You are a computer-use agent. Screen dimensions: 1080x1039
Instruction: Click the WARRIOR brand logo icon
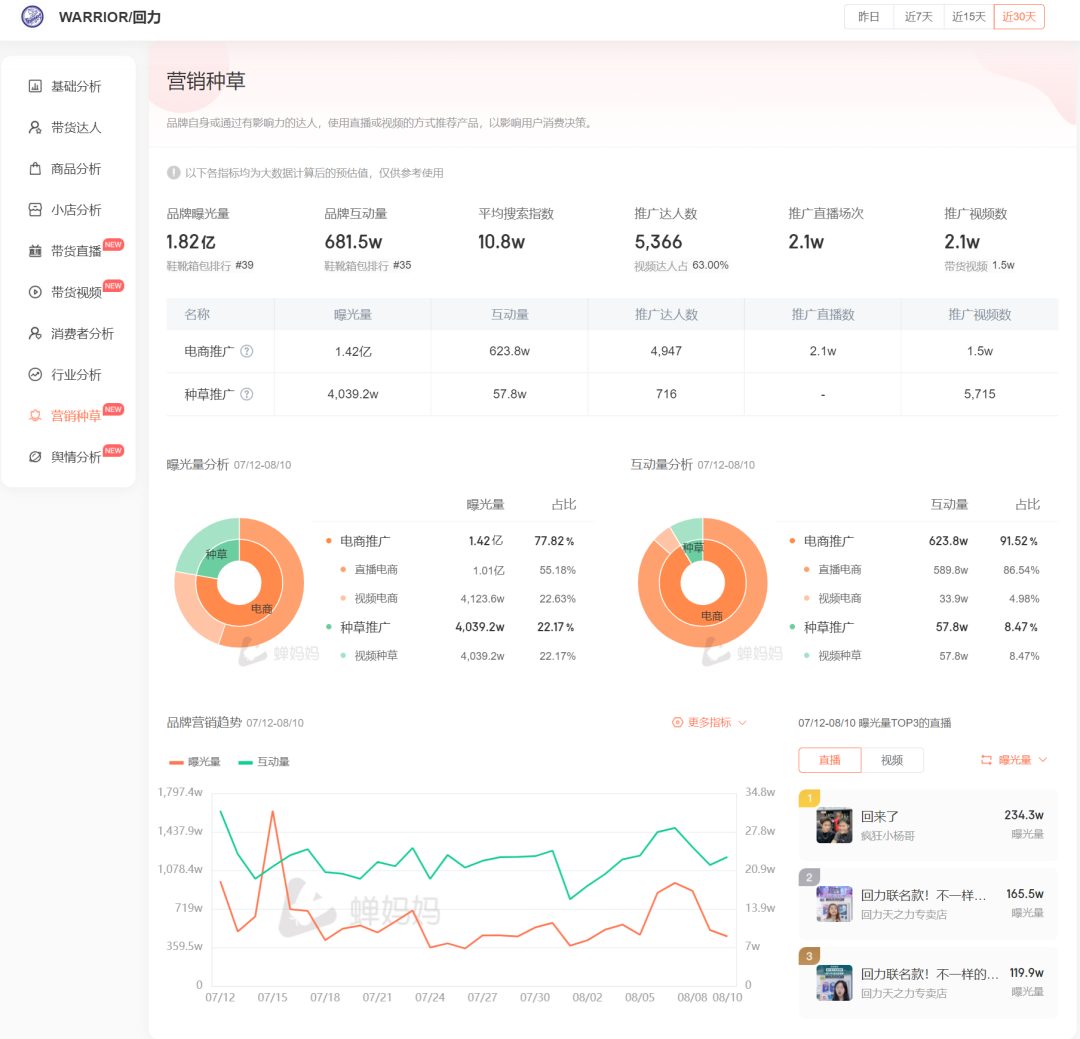(x=32, y=17)
